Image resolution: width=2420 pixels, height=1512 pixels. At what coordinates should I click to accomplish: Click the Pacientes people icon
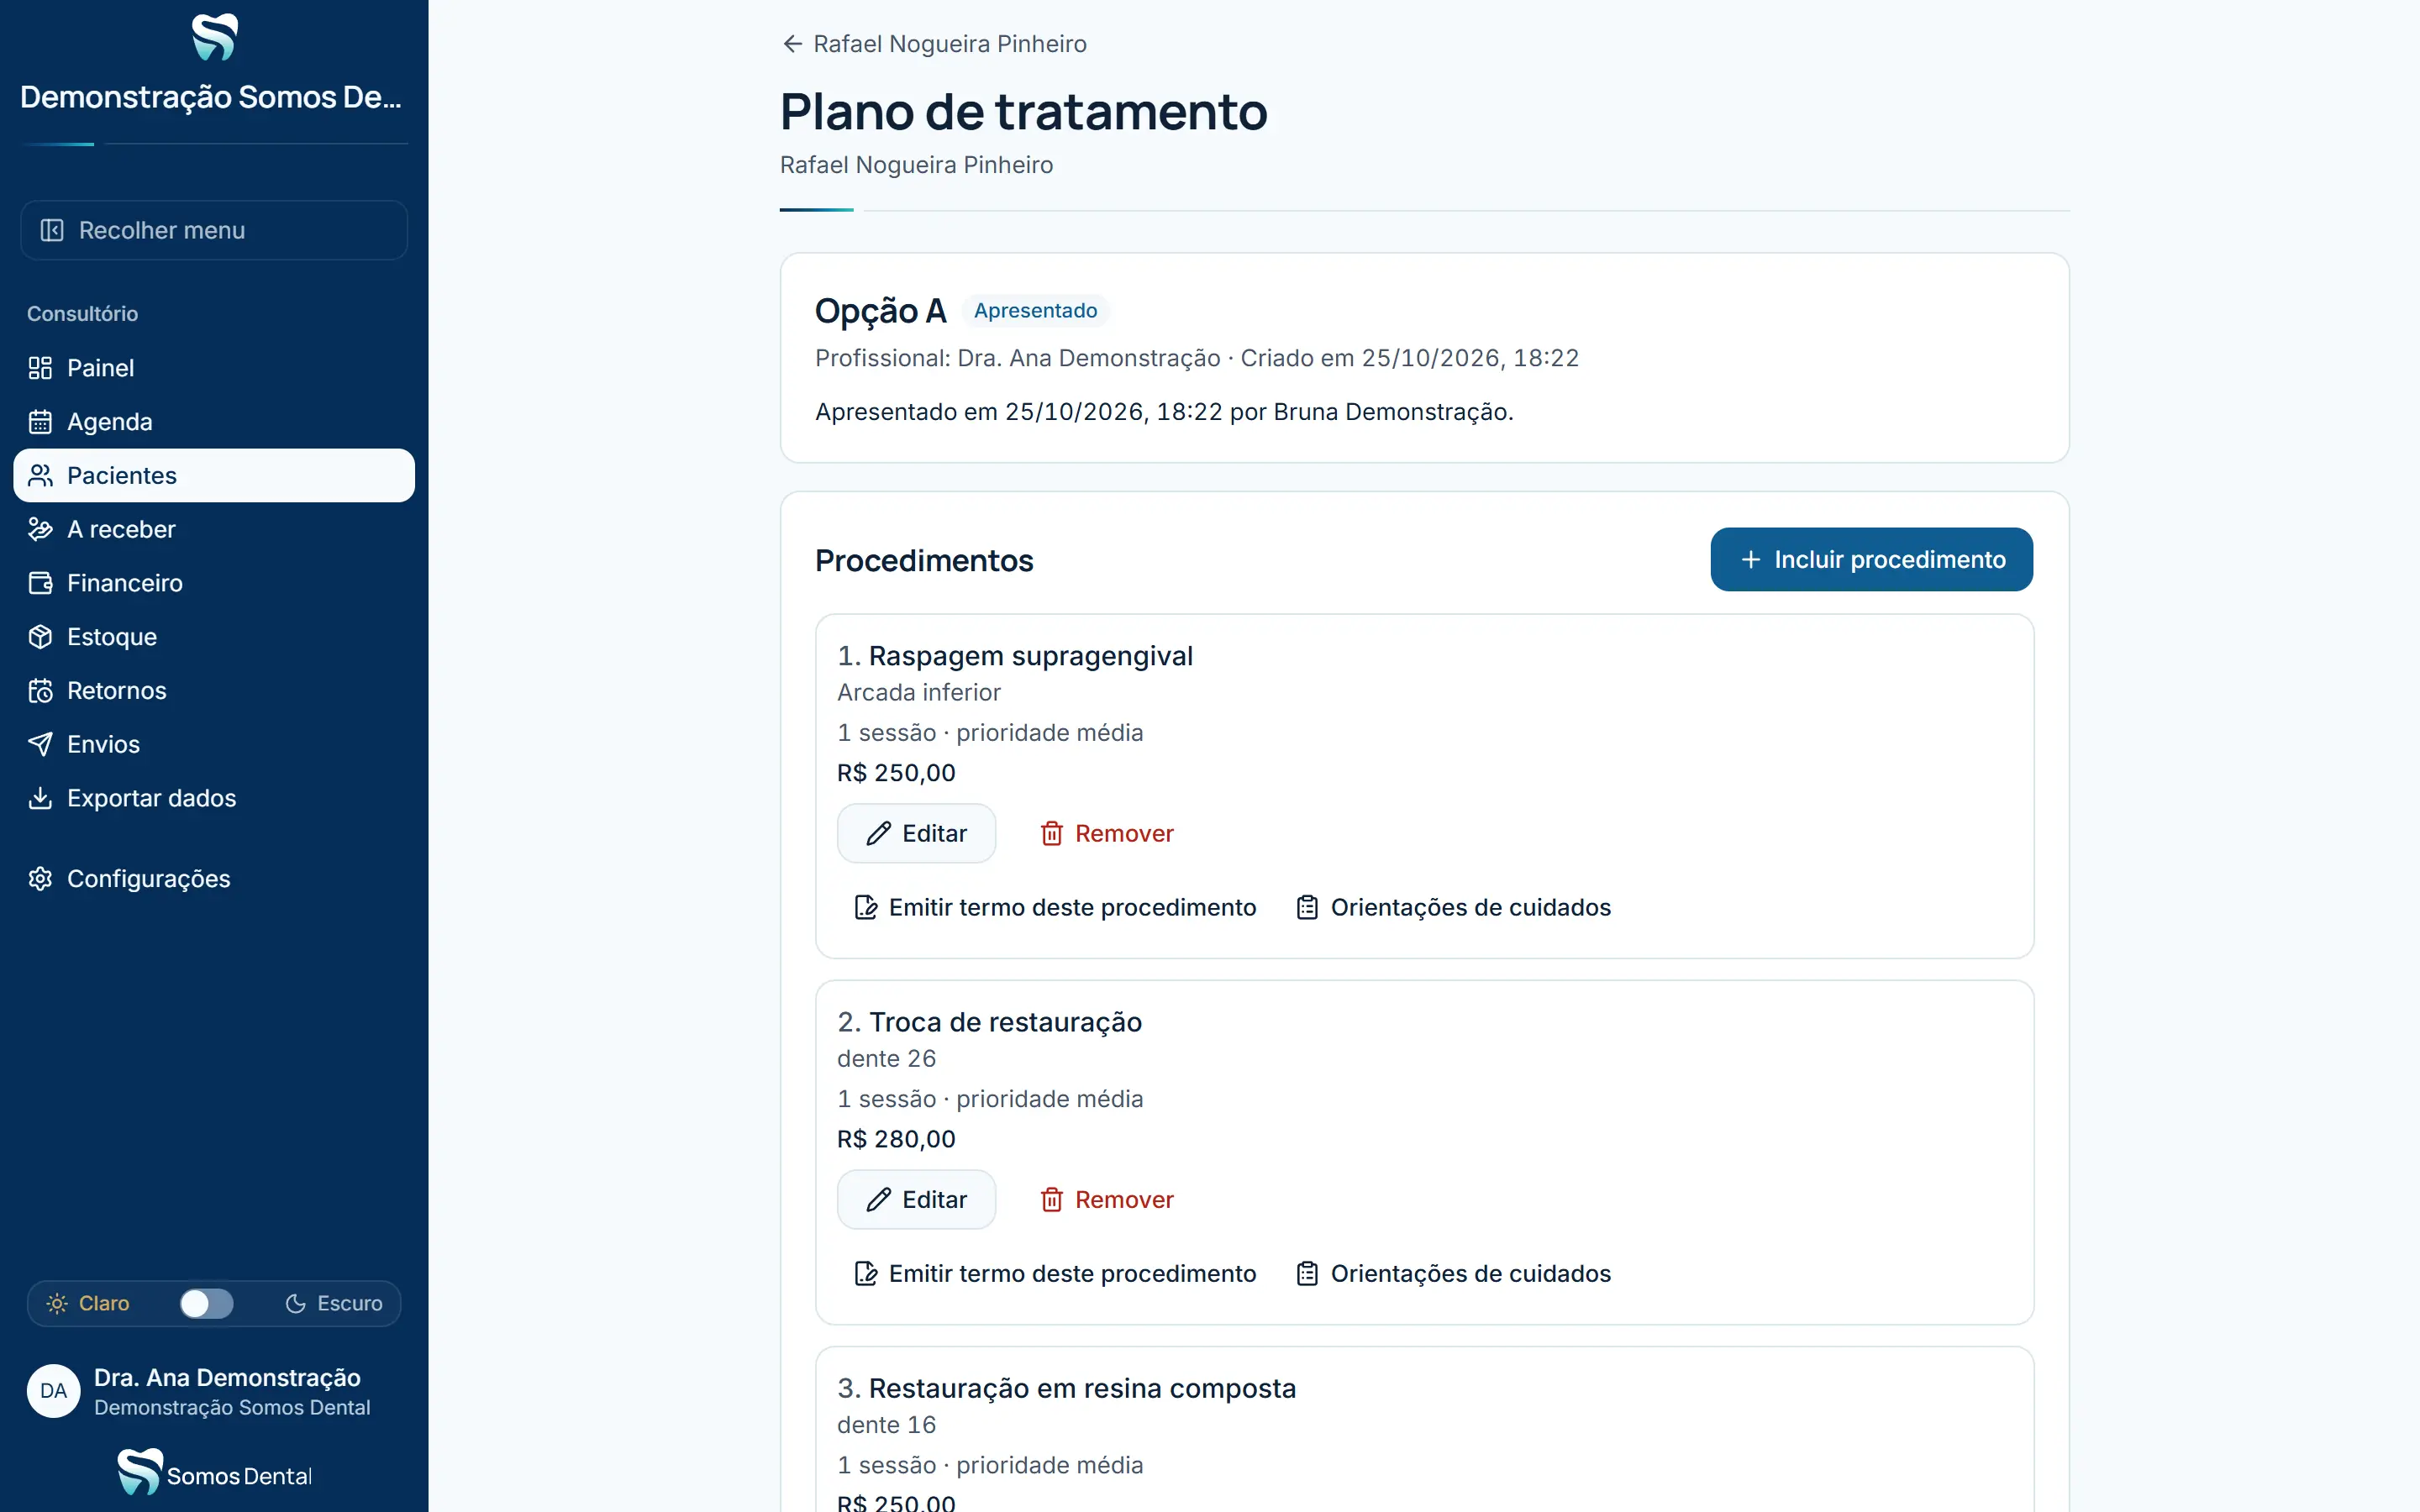coord(40,475)
